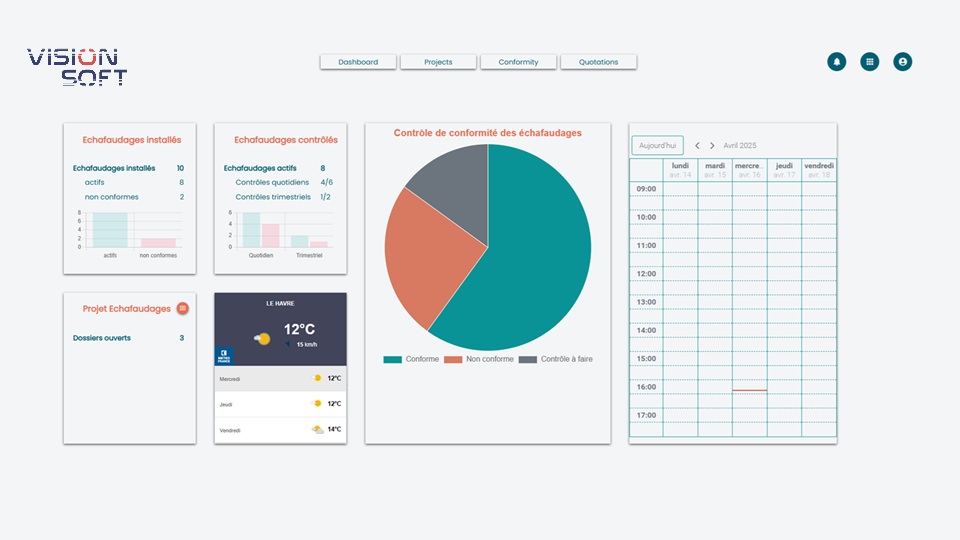Screen dimensions: 960x540
Task: Click Vendredi's cloudy weather icon
Action: click(x=317, y=429)
